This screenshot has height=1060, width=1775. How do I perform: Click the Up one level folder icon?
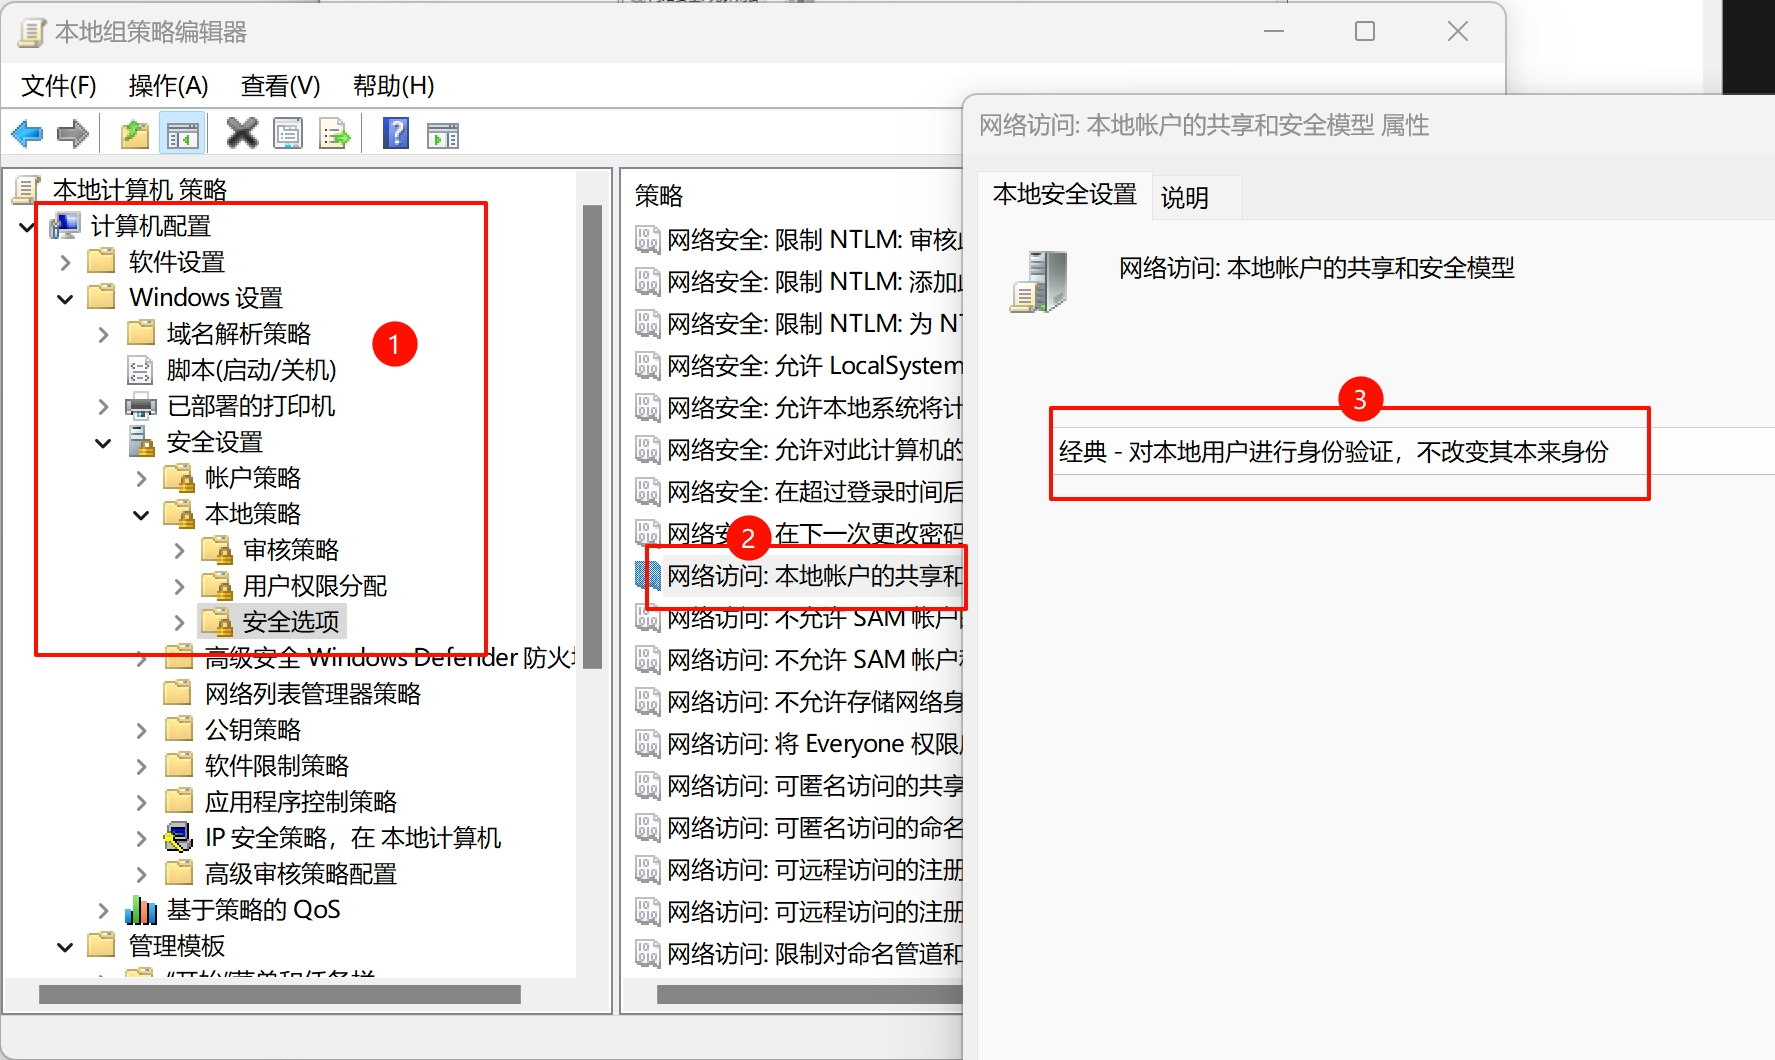pos(134,134)
